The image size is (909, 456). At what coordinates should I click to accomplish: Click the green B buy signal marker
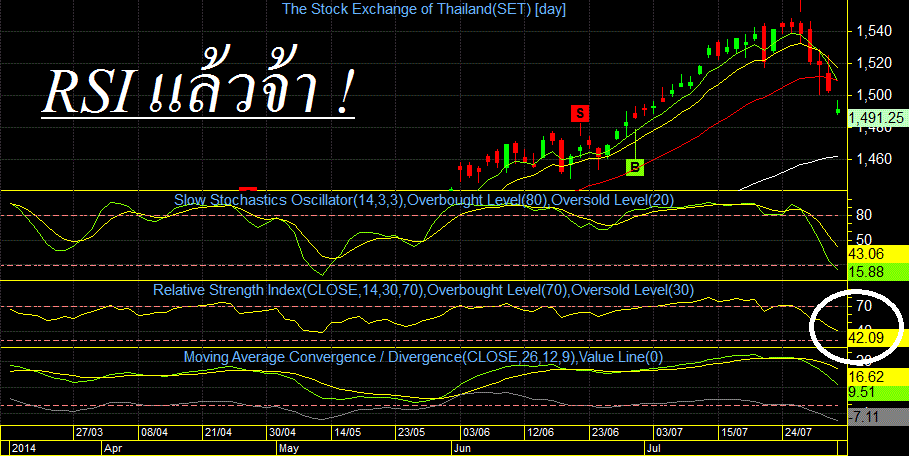click(635, 167)
